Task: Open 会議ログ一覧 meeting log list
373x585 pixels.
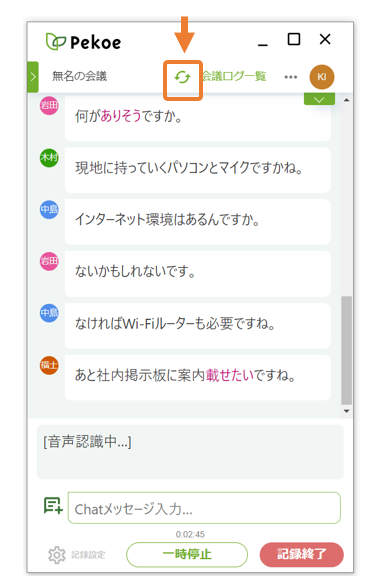Action: (x=234, y=76)
